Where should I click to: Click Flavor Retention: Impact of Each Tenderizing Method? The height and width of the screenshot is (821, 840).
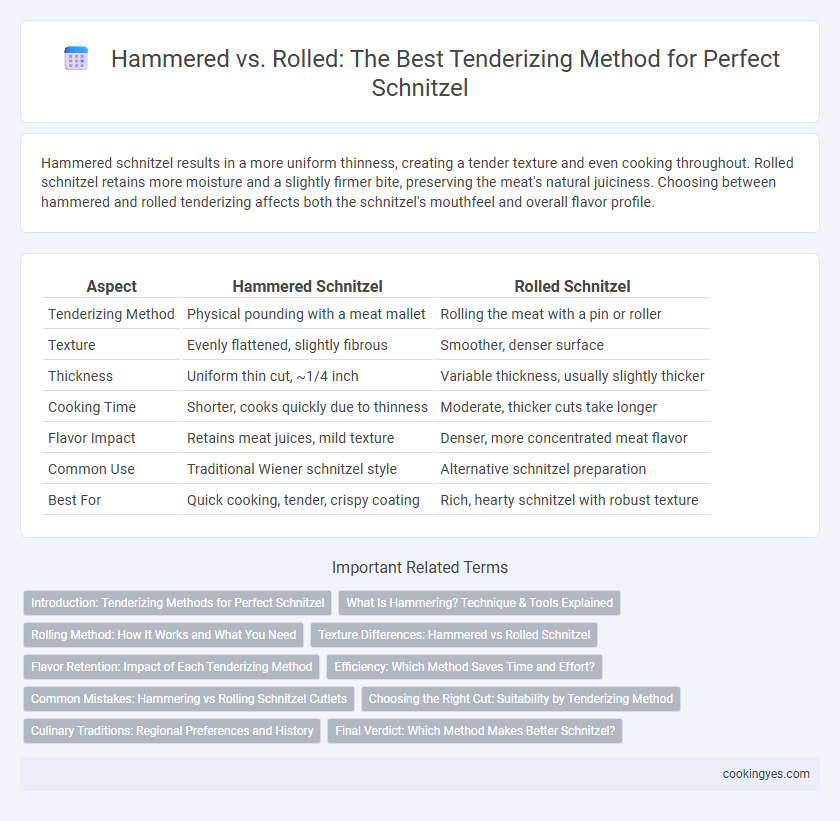171,667
